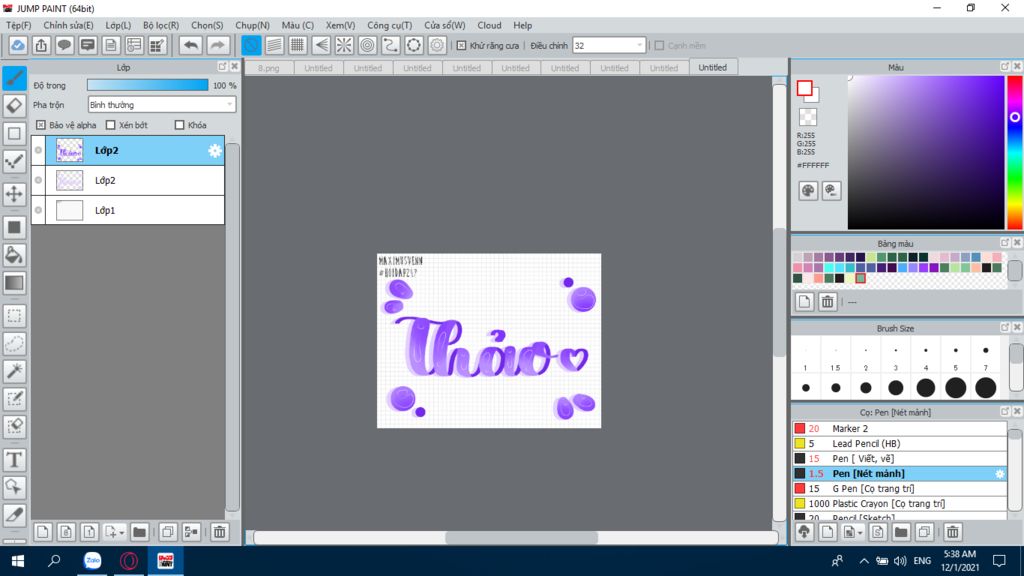Adjust Độ trong opacity slider
Viewport: 1024px width, 576px height.
tap(148, 85)
